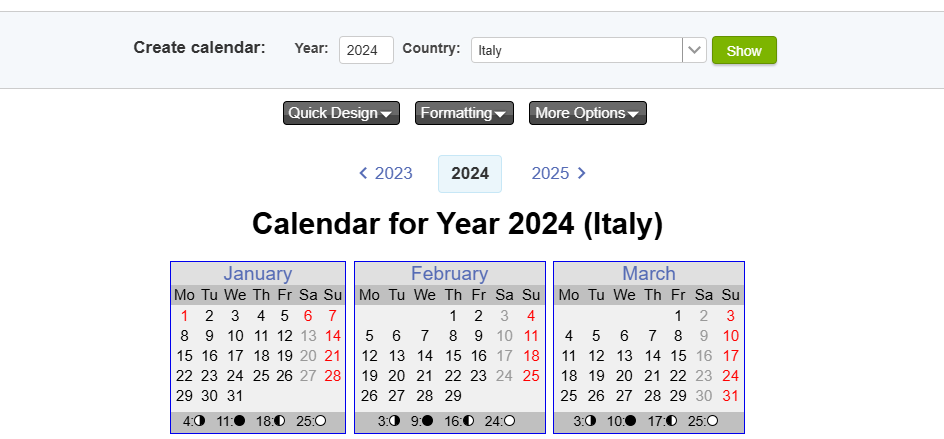Click the green Show button
Image resolution: width=944 pixels, height=439 pixels.
(744, 51)
